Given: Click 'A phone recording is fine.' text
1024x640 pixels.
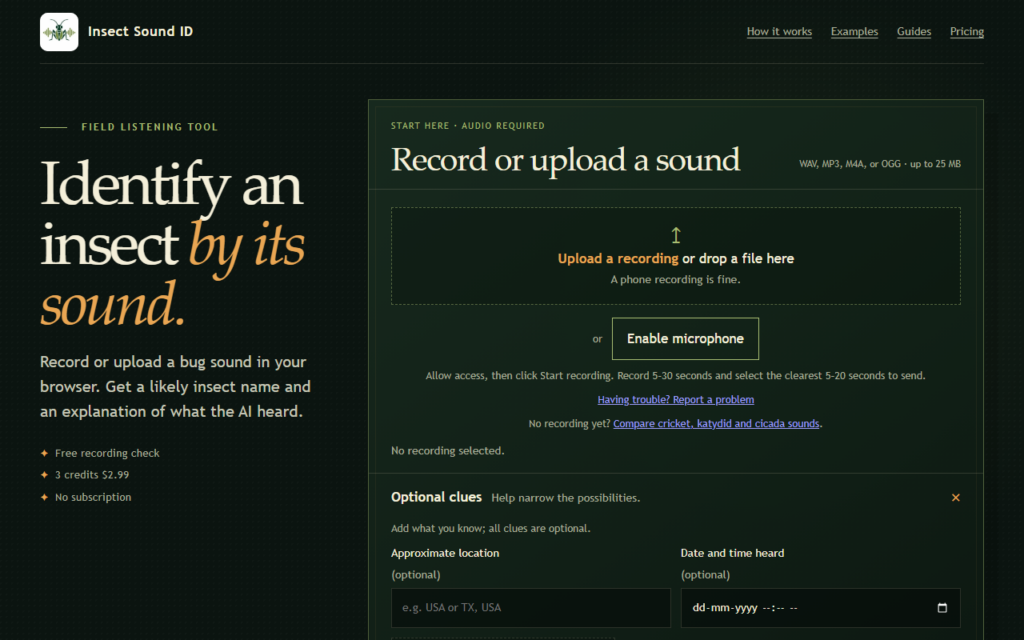Looking at the screenshot, I should 675,280.
